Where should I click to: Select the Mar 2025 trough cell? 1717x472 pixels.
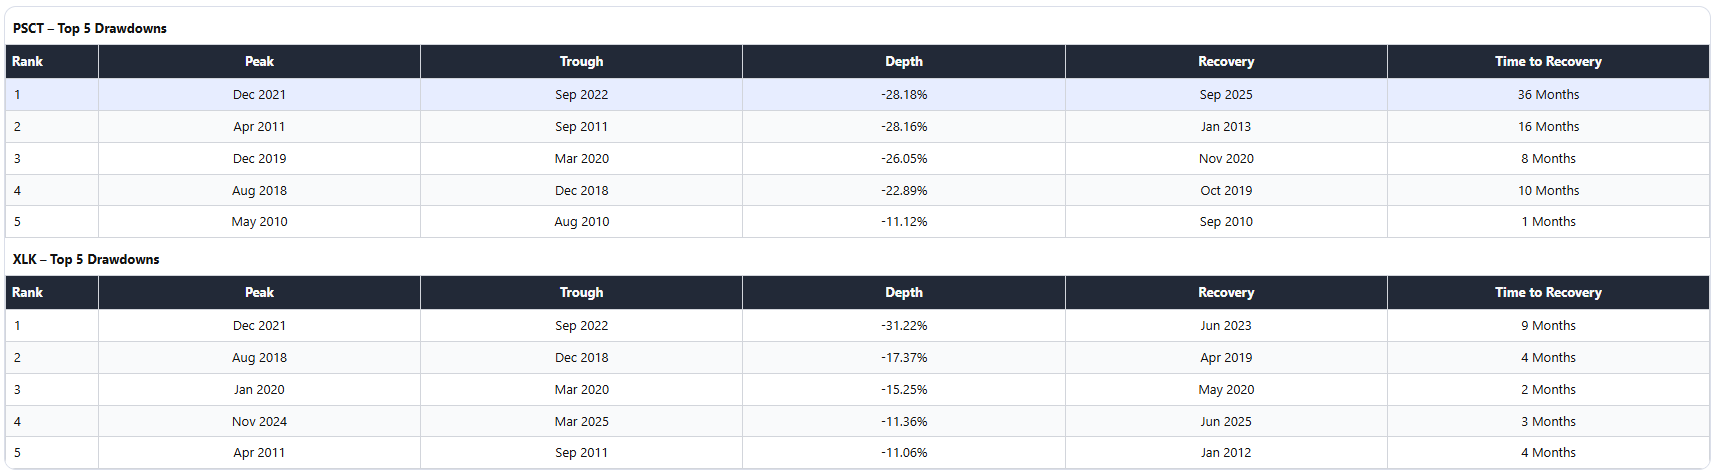[x=581, y=422]
